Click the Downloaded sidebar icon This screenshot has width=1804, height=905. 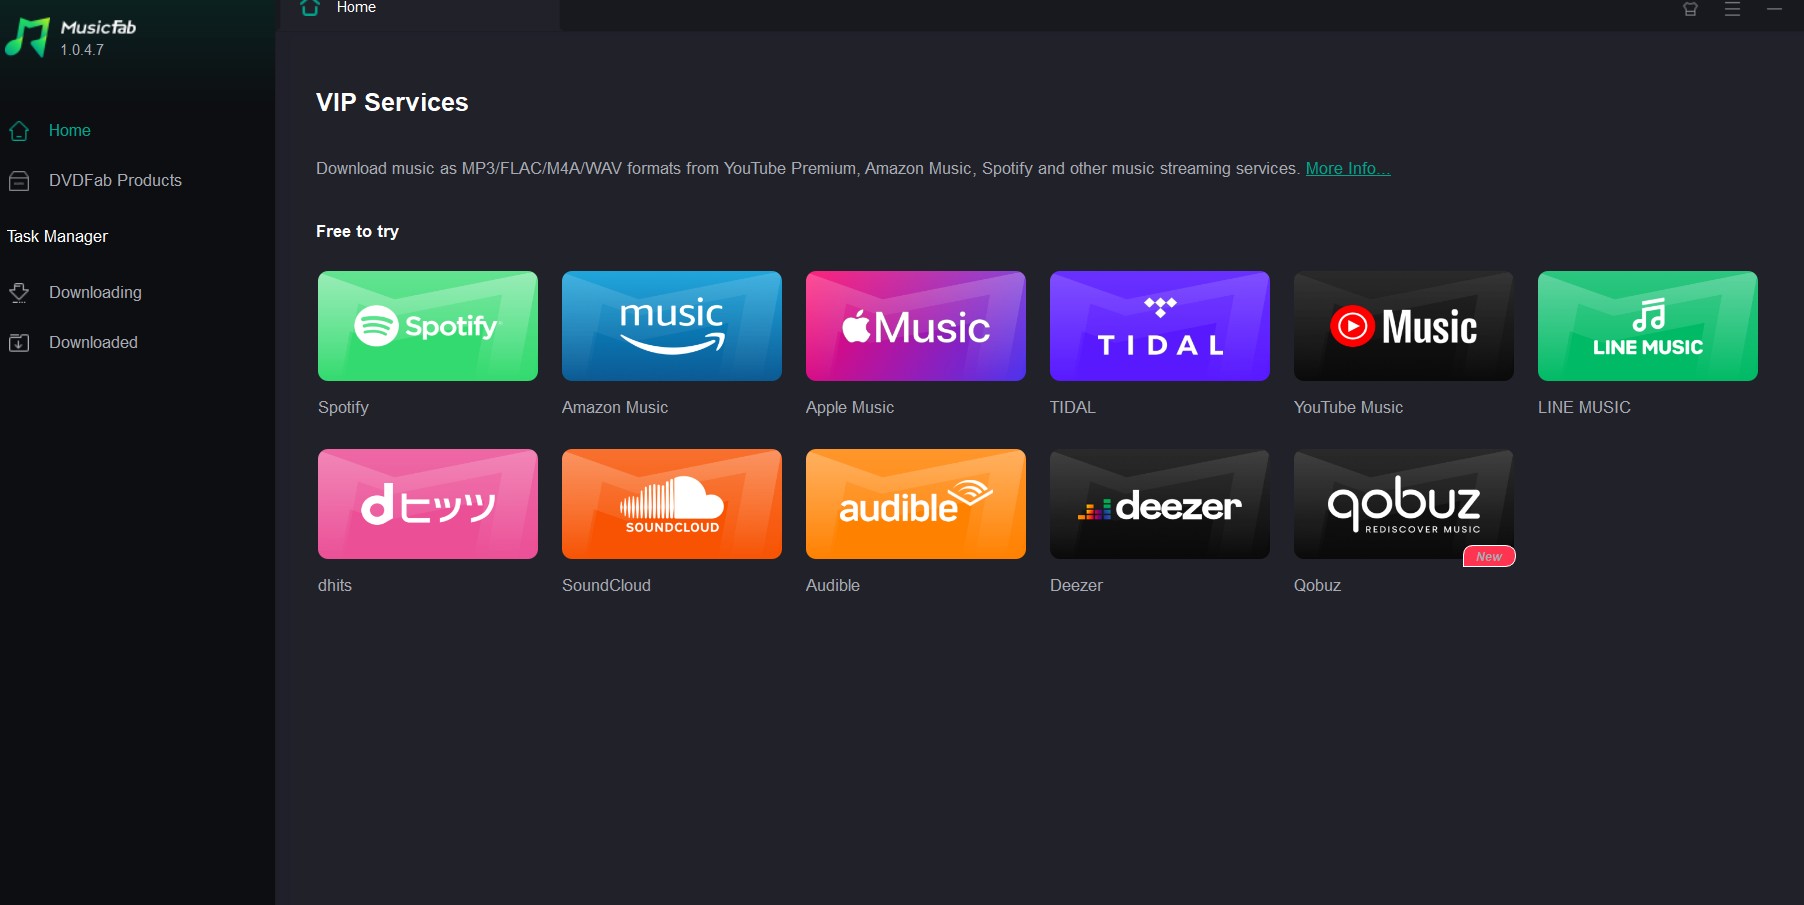19,343
